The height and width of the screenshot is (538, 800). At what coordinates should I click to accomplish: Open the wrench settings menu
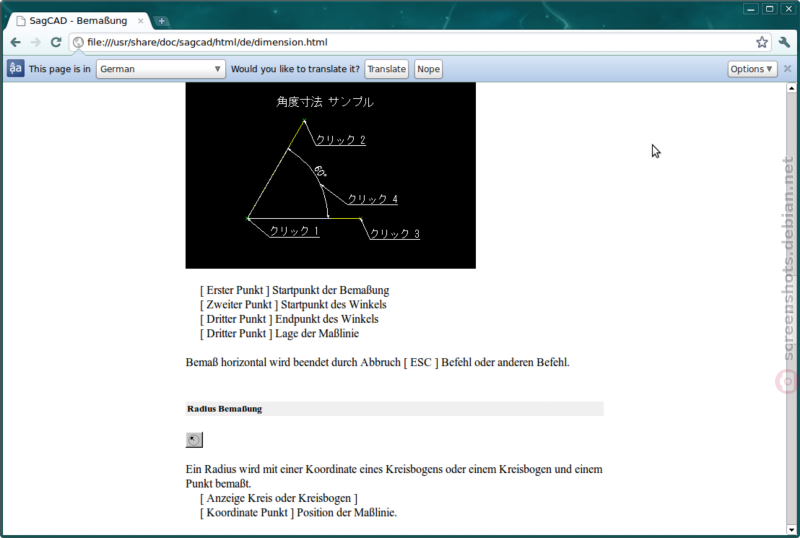(784, 42)
